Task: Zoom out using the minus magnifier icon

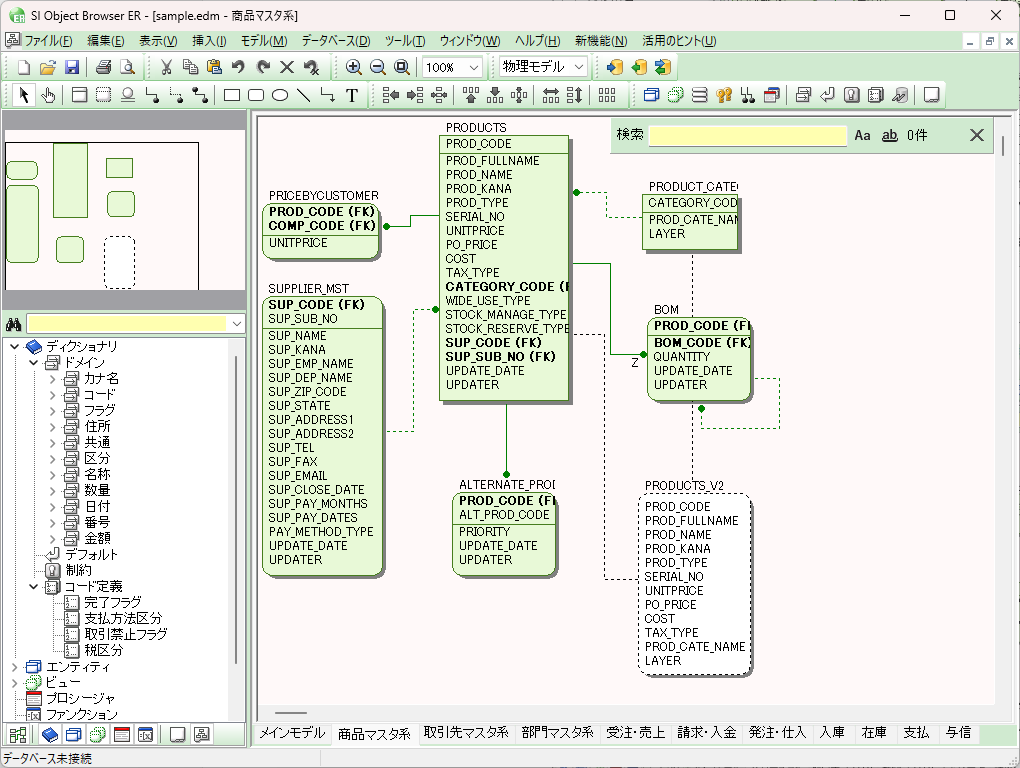Action: 378,67
